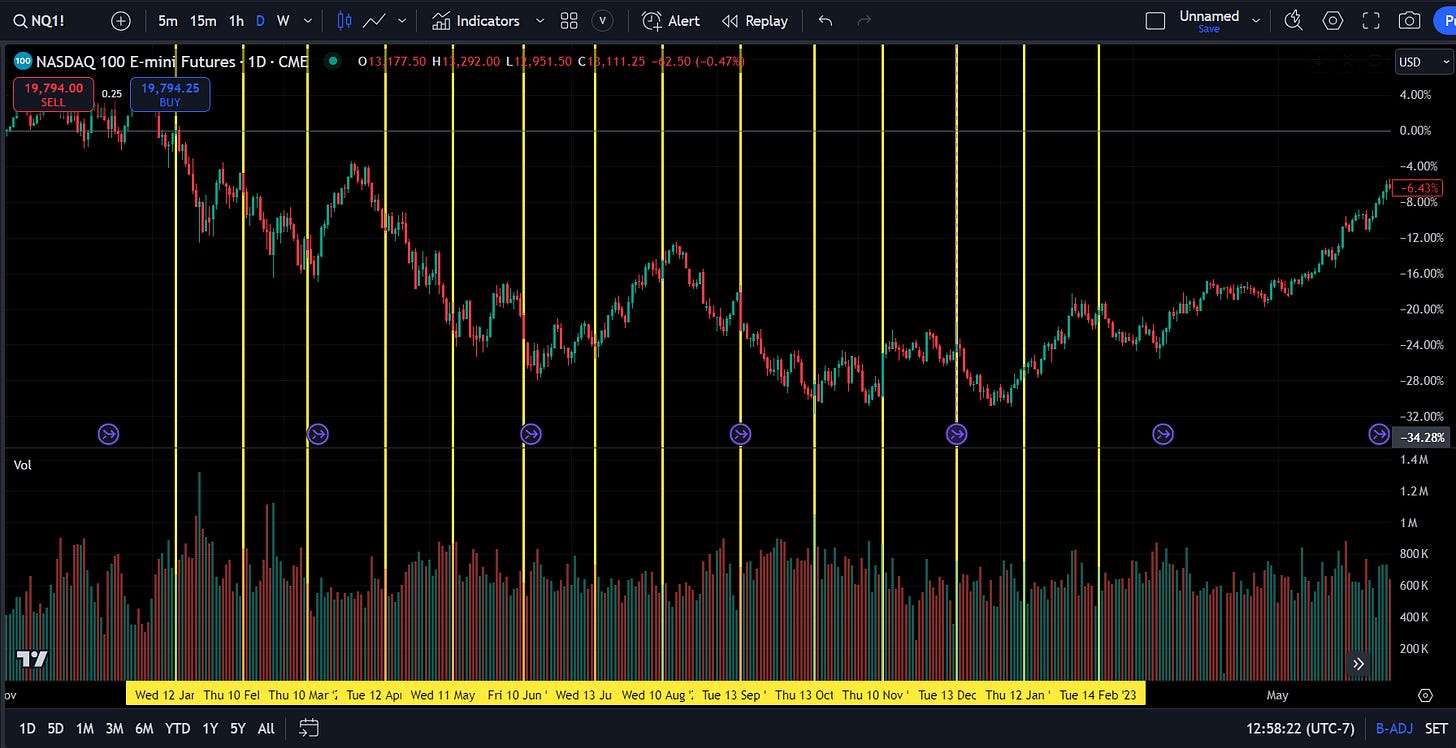Viewport: 1456px width, 748px height.
Task: Select the line chart style icon
Action: 375,20
